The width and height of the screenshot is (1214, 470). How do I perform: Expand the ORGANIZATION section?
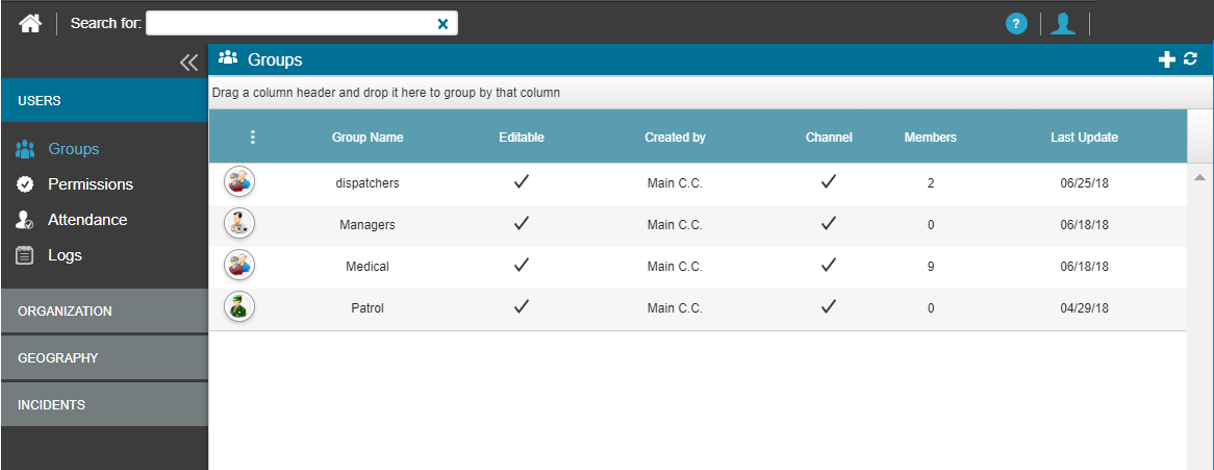point(104,311)
